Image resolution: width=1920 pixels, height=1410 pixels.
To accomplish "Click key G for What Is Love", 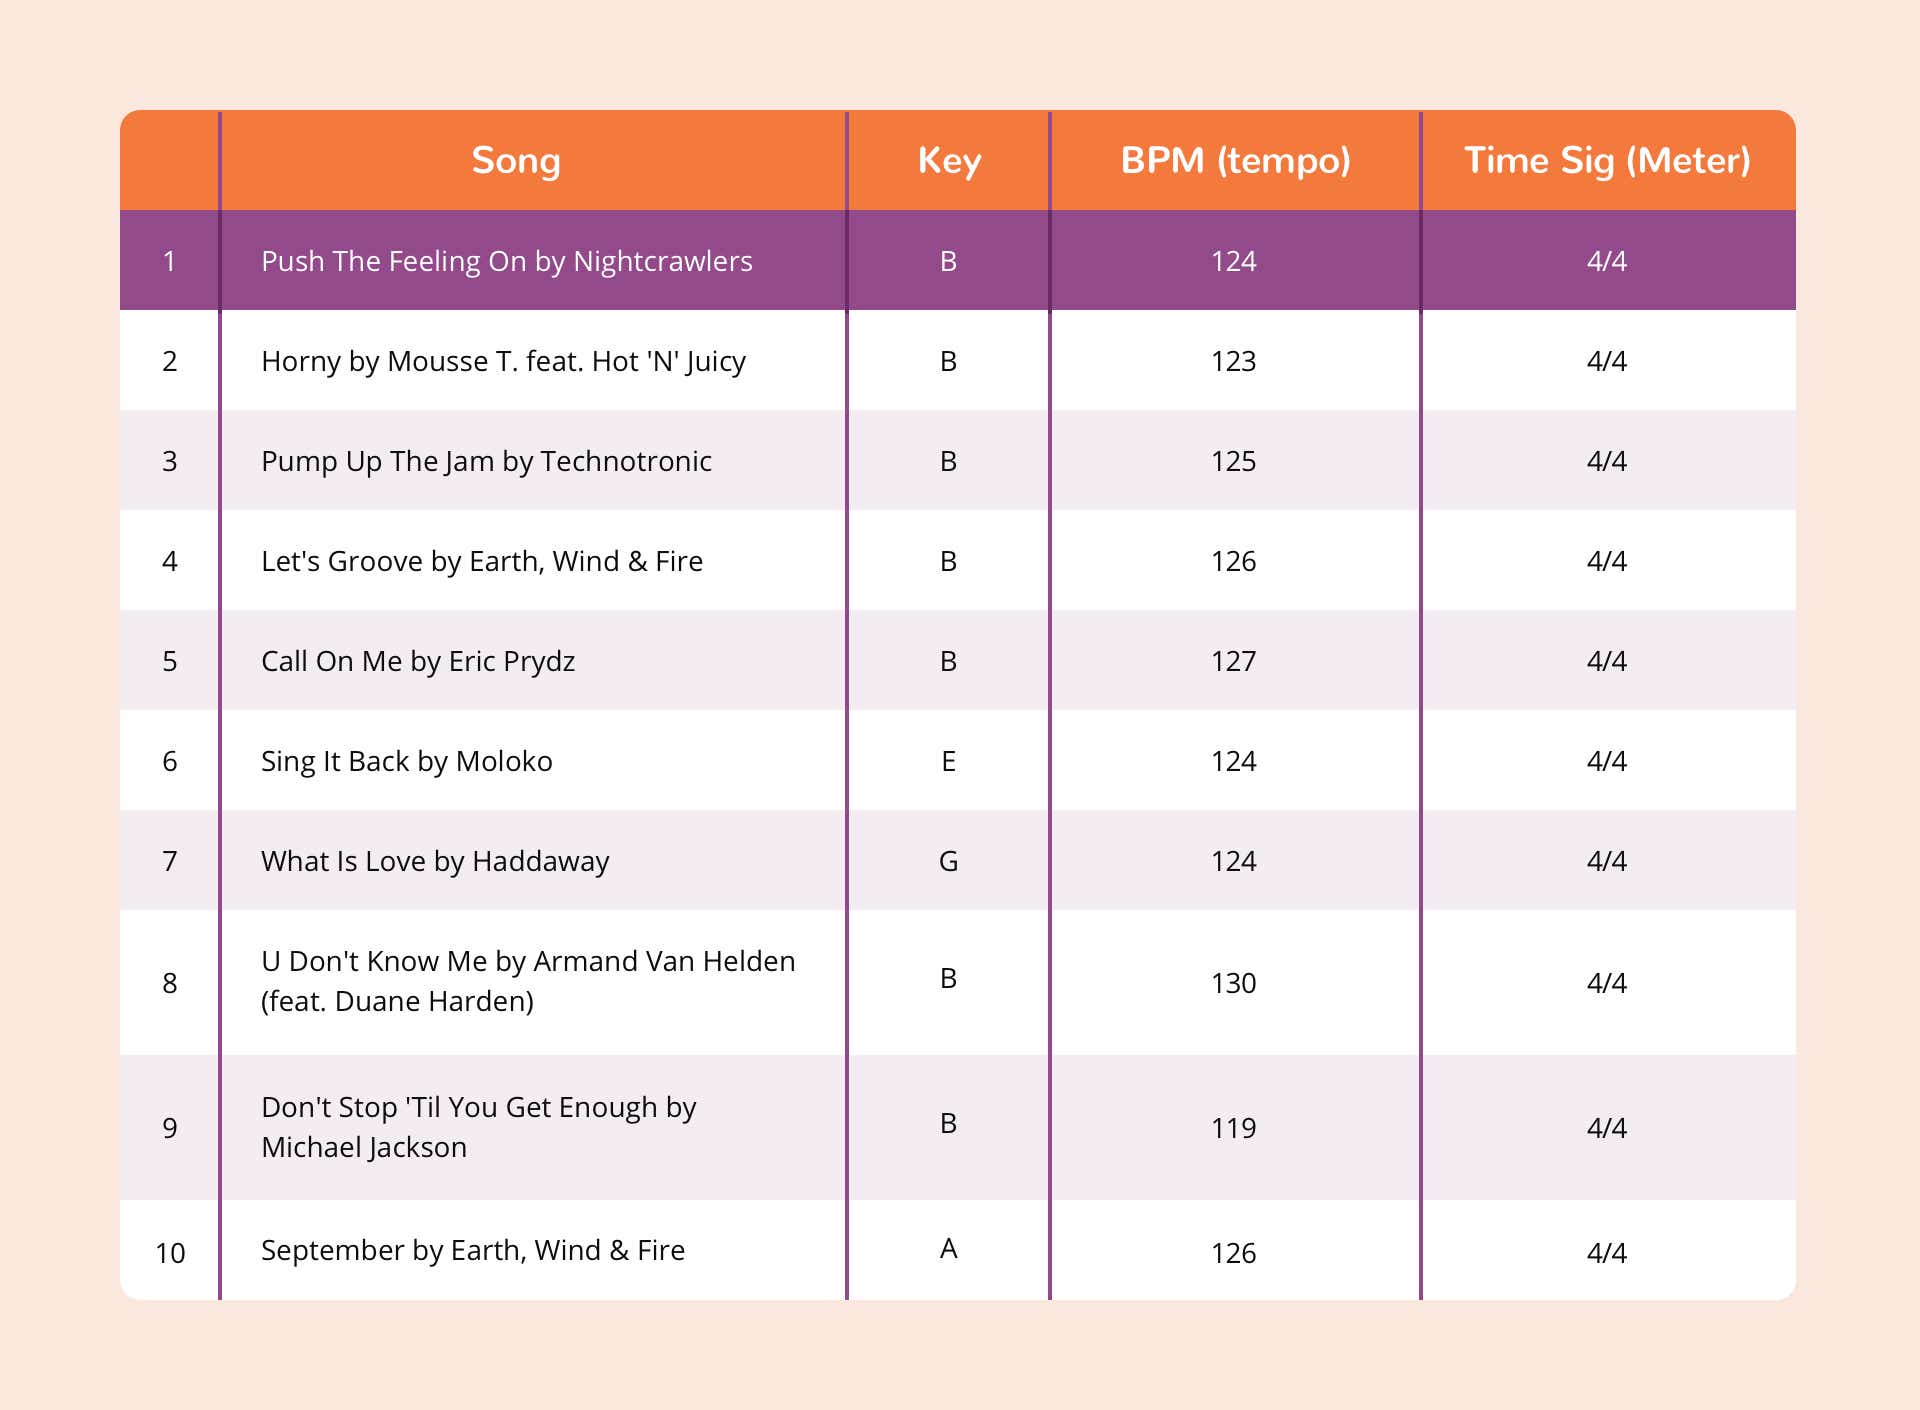I will tap(948, 861).
